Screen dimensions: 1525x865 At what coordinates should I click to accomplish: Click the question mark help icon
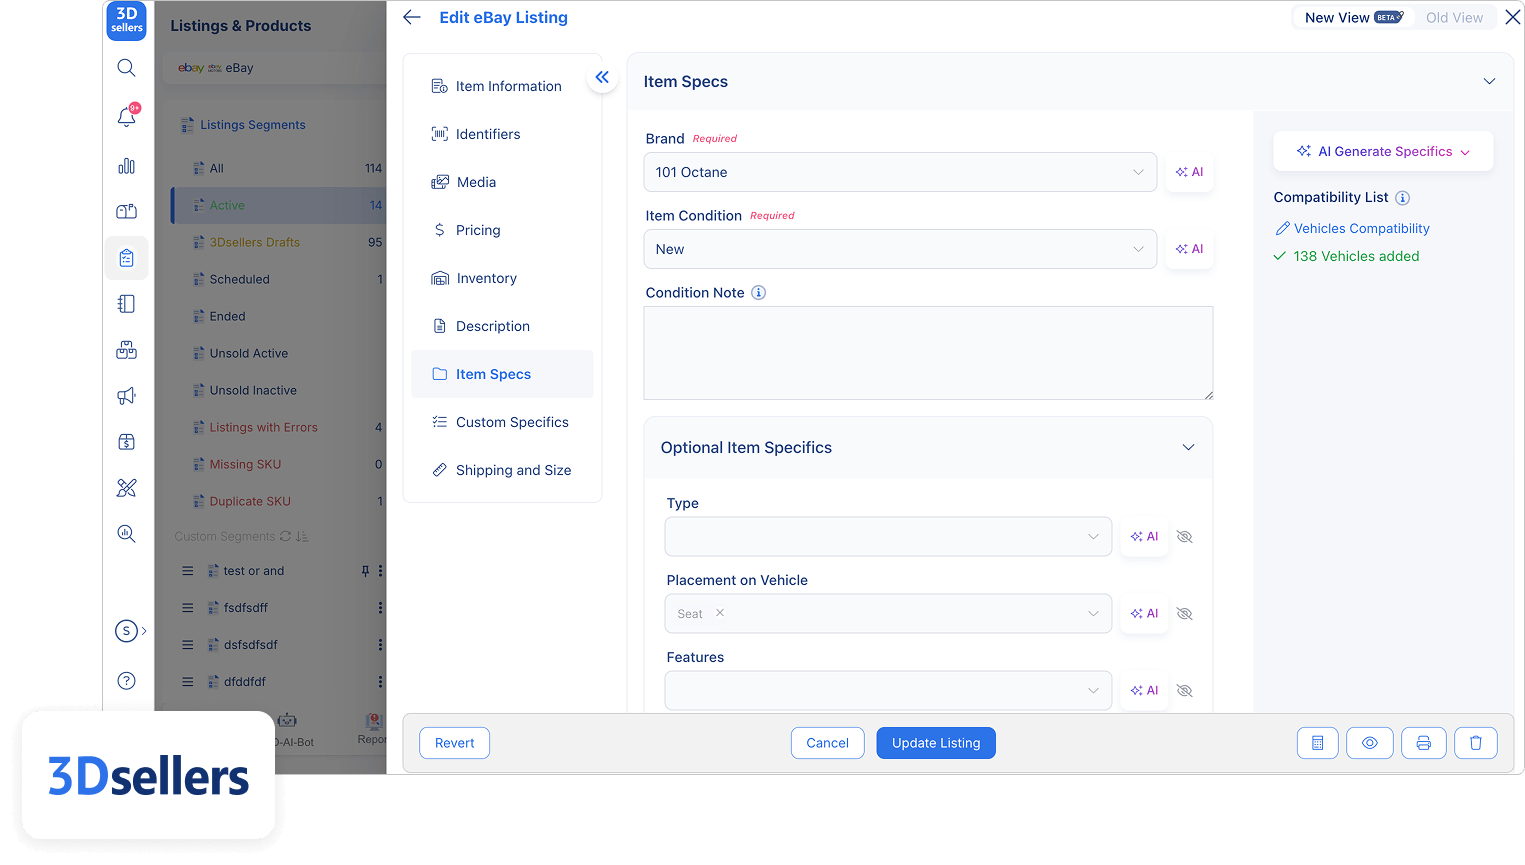coord(126,681)
